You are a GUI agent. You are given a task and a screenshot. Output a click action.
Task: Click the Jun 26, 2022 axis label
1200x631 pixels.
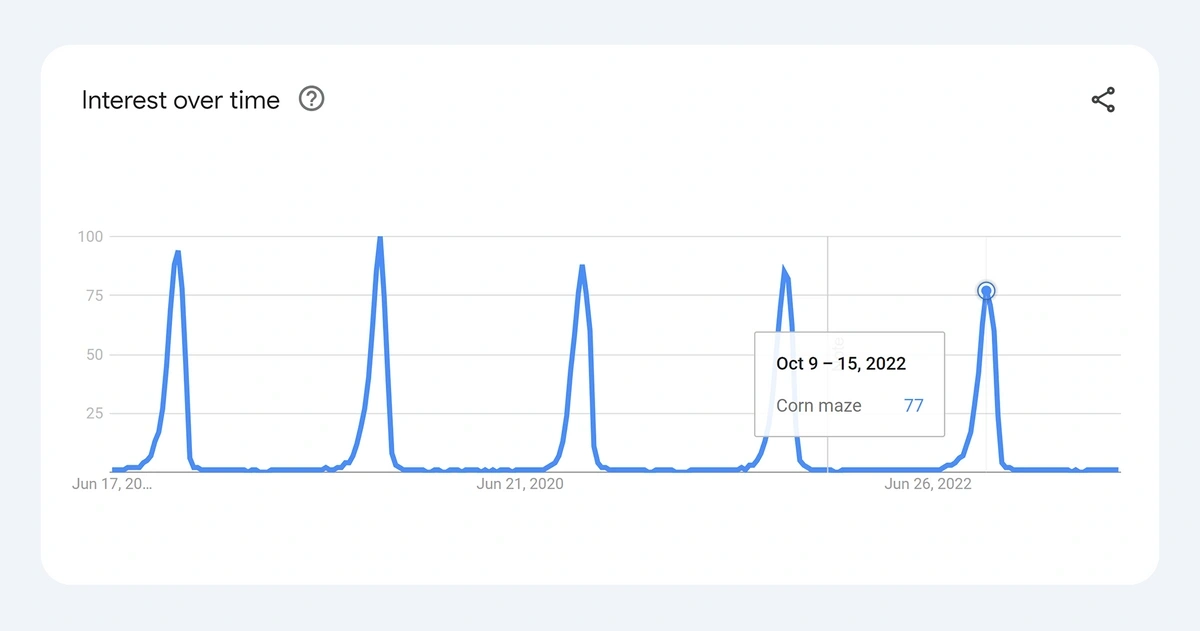928,484
